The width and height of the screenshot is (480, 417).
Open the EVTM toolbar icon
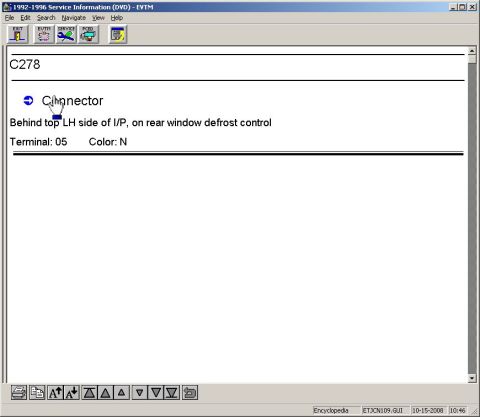click(44, 34)
